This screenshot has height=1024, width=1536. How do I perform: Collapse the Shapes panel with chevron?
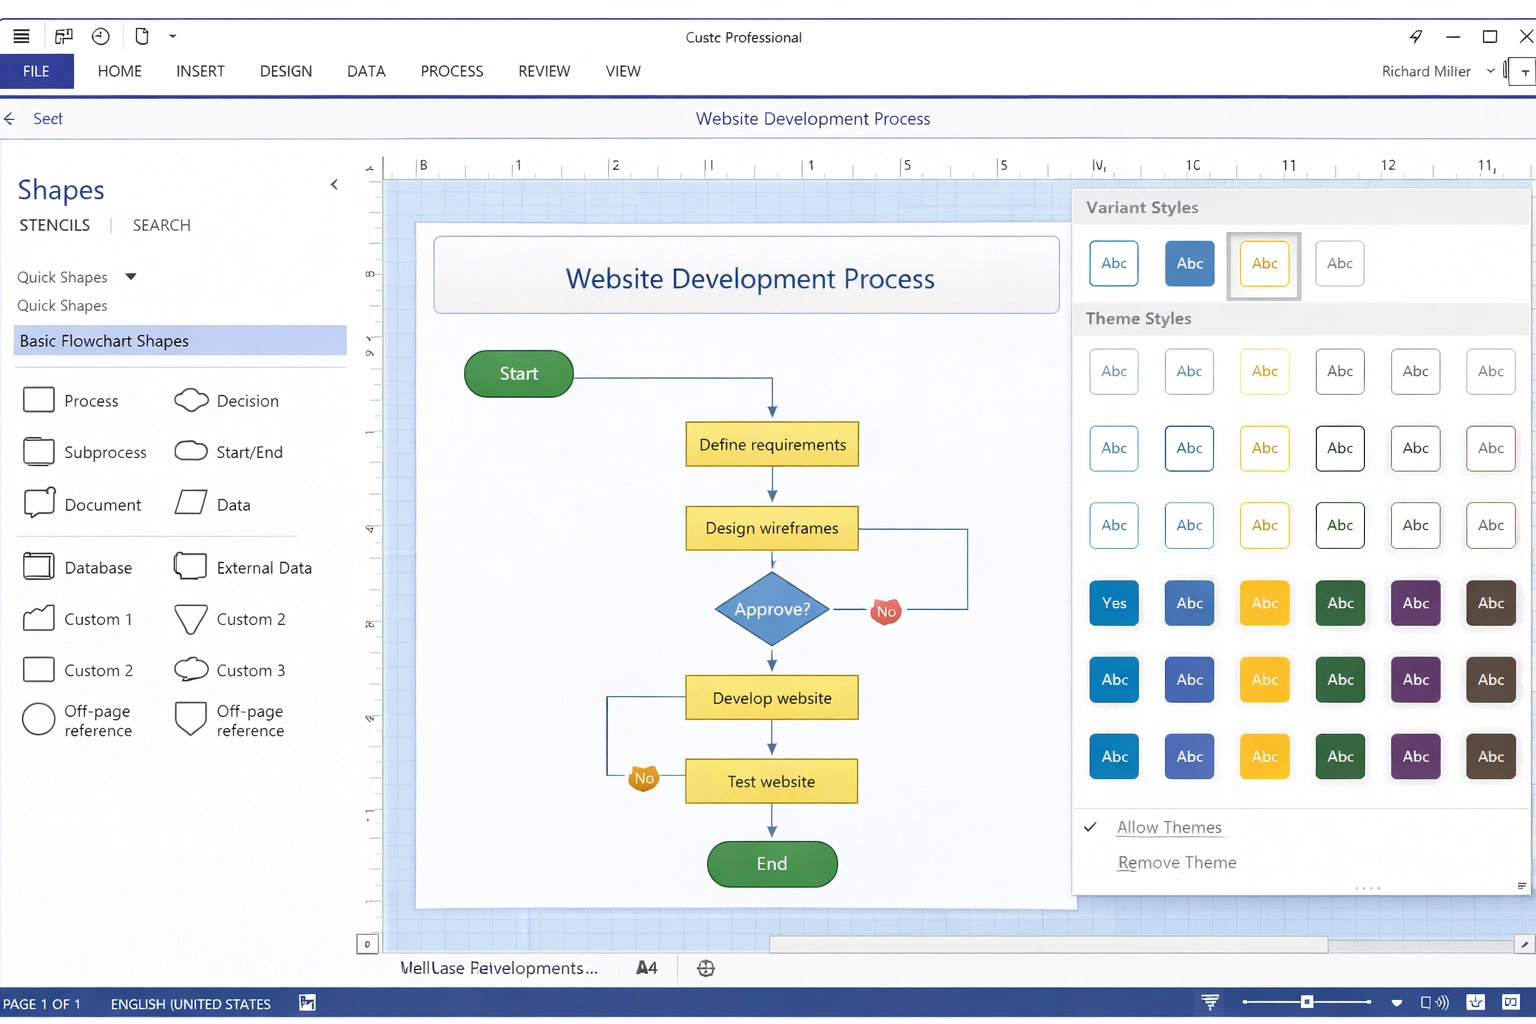[334, 185]
